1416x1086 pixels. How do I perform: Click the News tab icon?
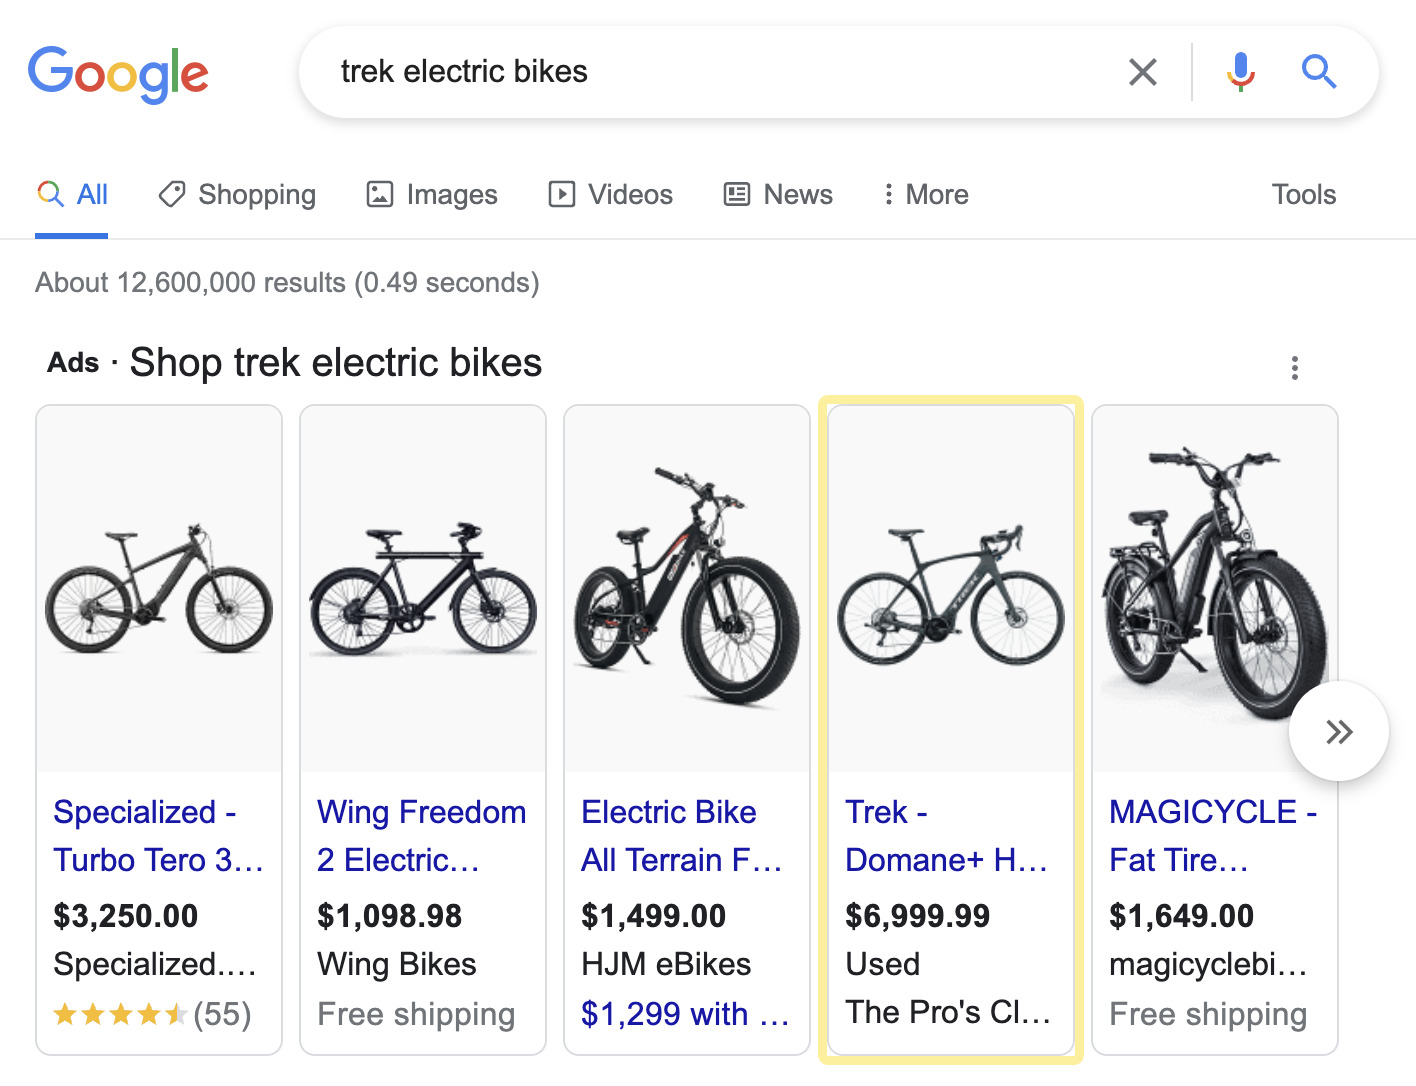pos(736,194)
